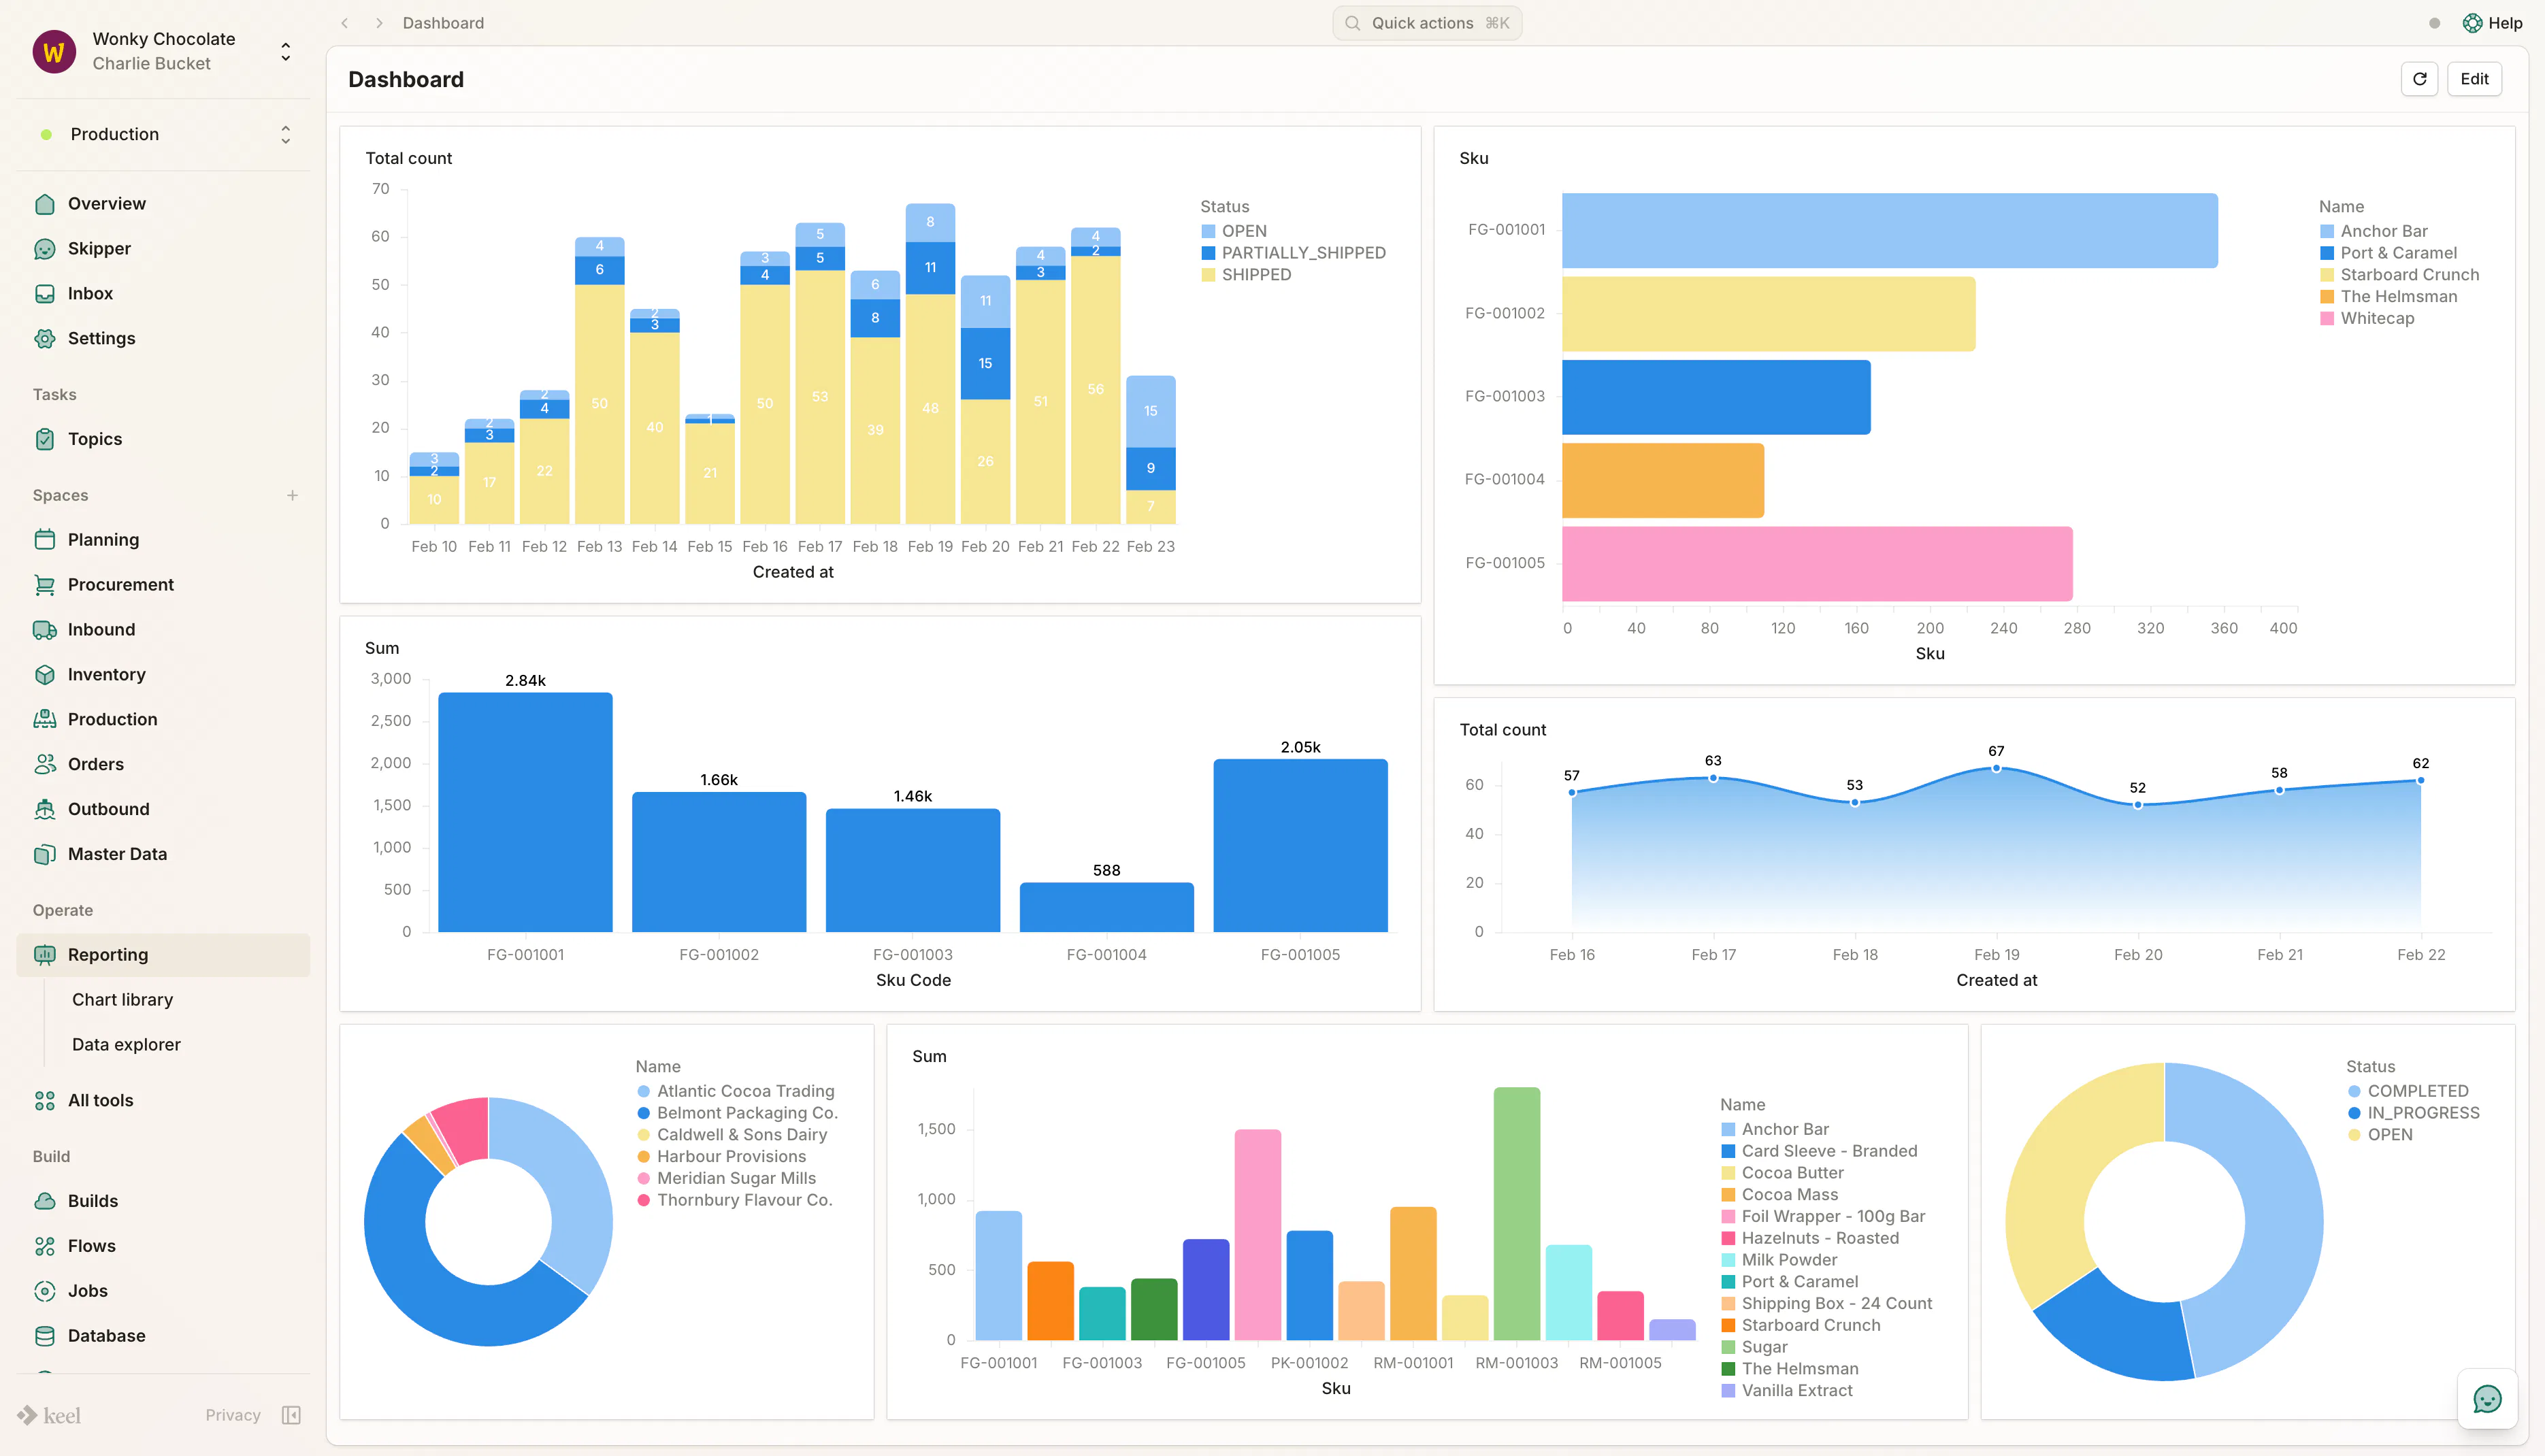
Task: Click the Belmont Packaging Co. color swatch
Action: 644,1113
